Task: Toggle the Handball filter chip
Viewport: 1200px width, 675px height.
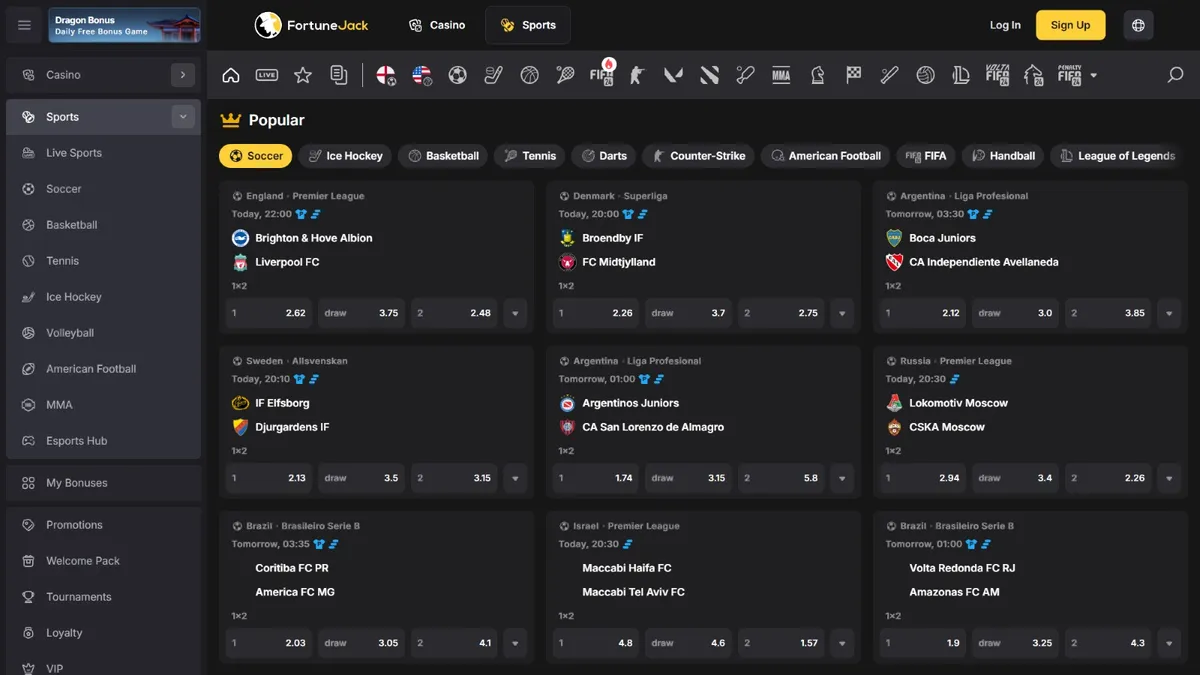Action: 1002,155
